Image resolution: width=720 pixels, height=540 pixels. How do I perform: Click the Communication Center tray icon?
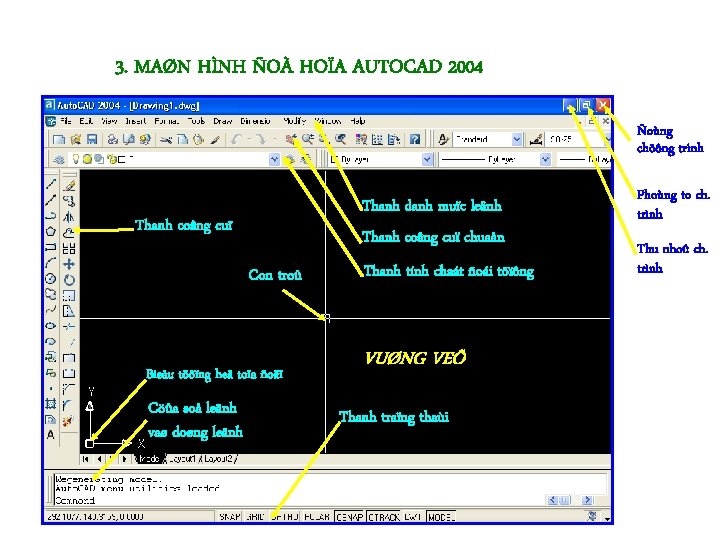click(593, 516)
